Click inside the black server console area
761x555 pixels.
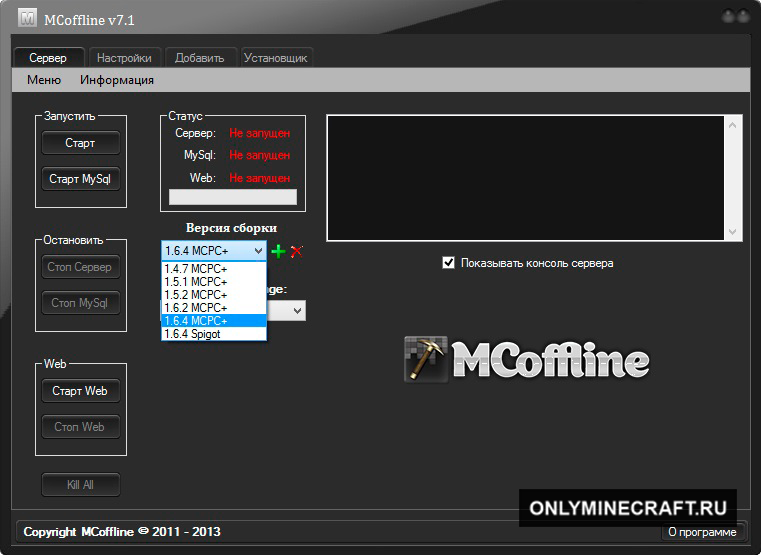tap(526, 178)
